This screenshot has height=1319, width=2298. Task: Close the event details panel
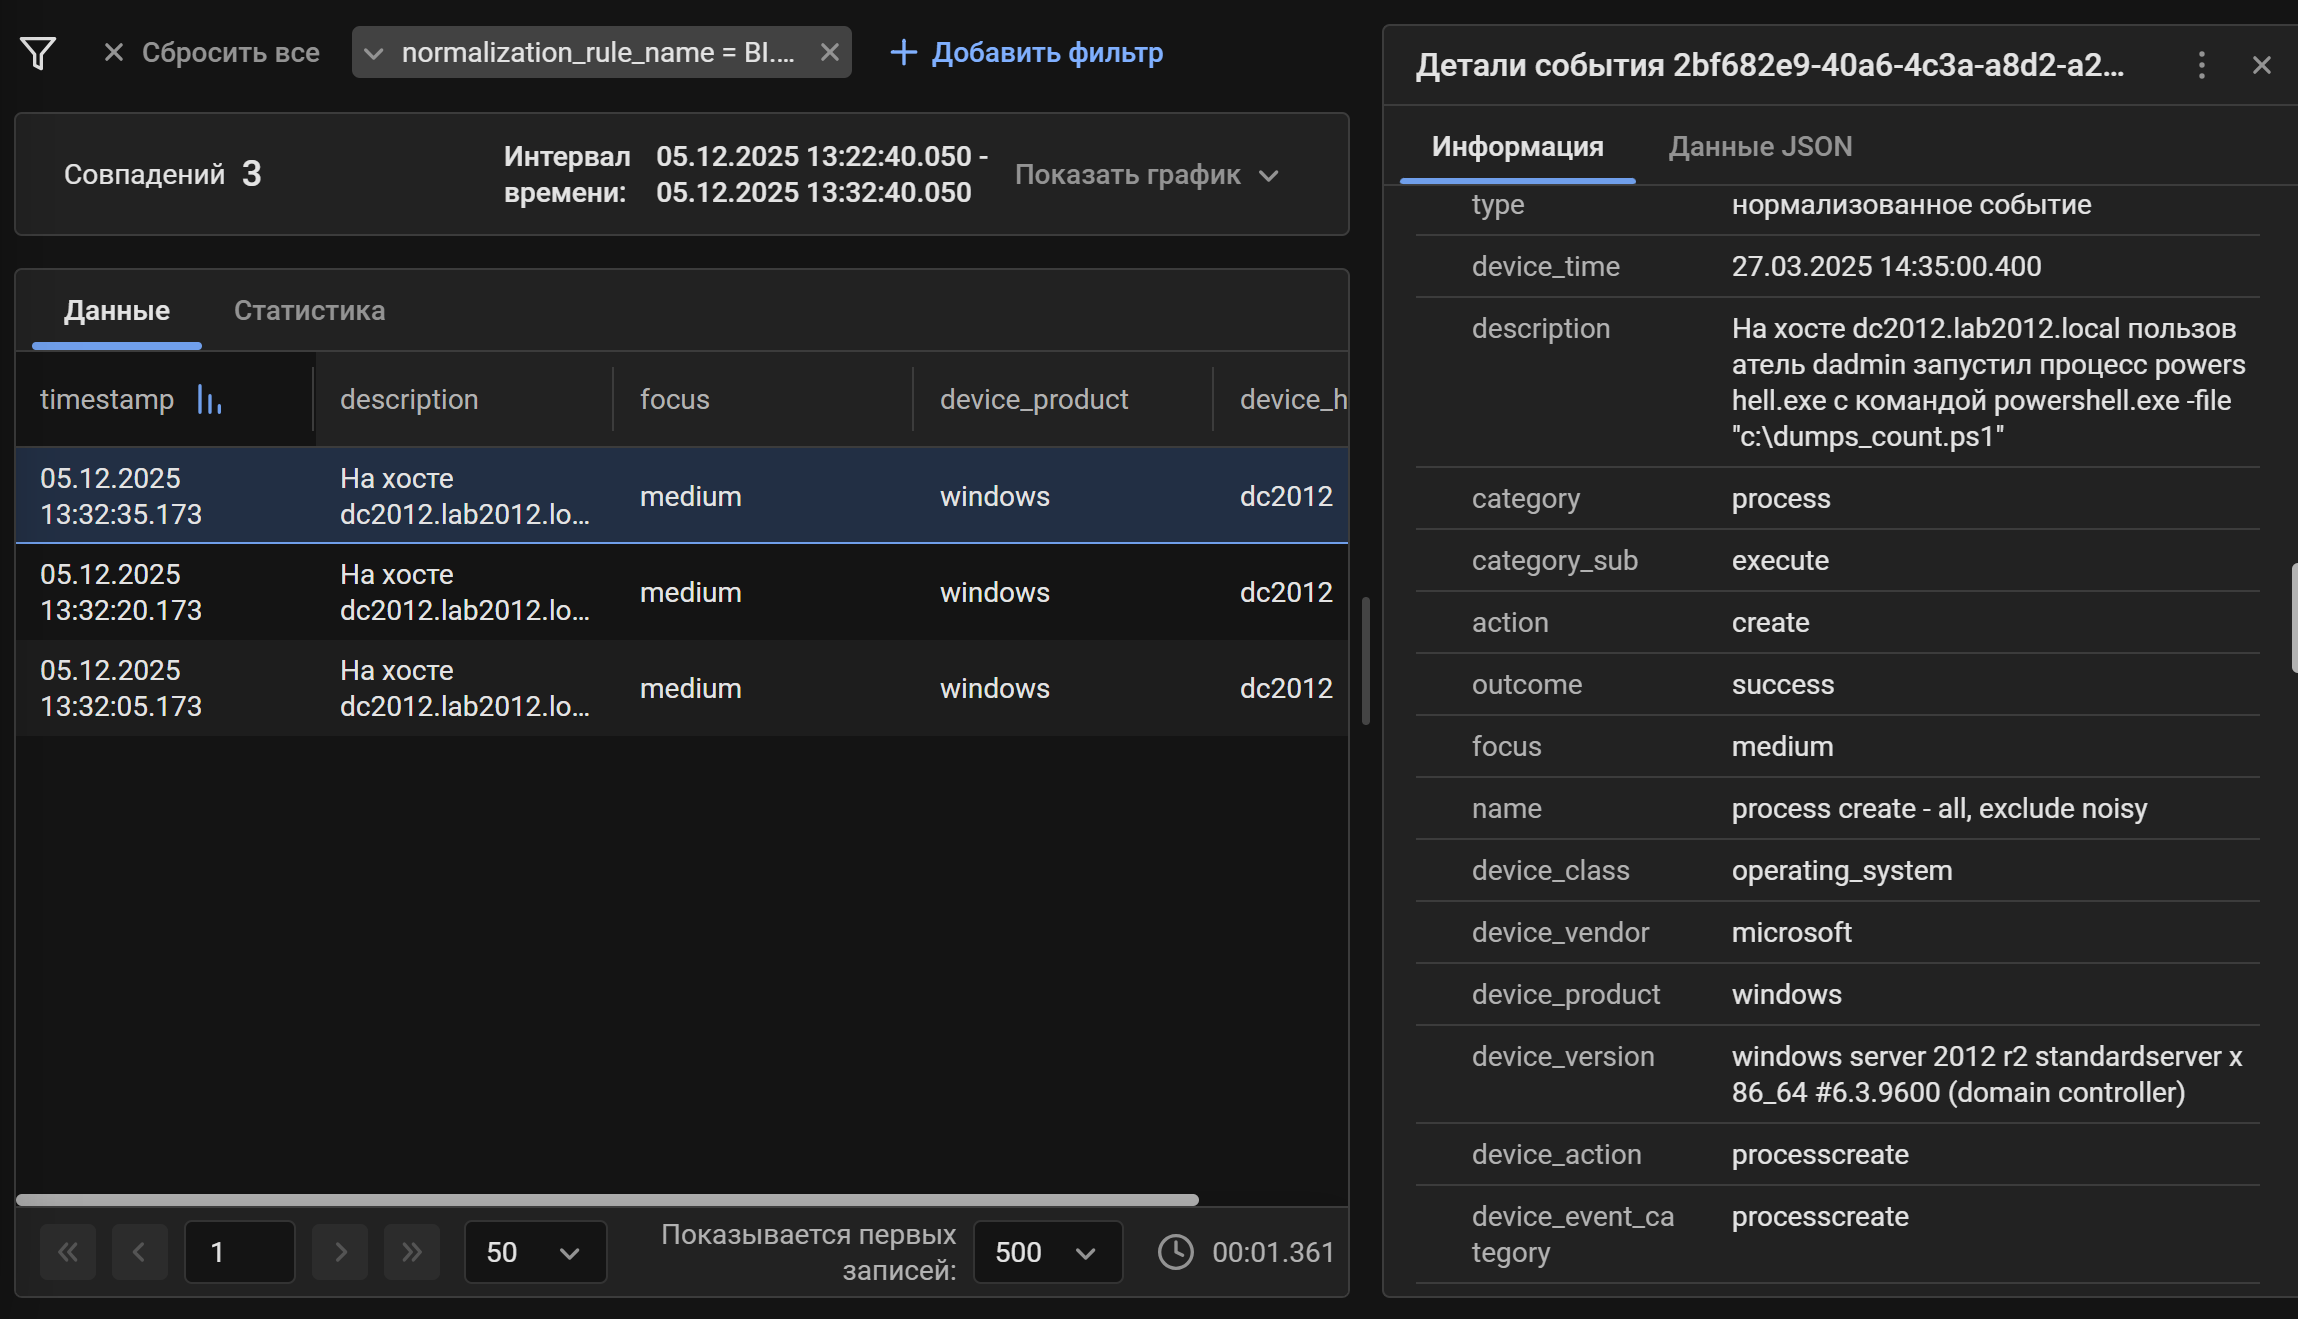click(2262, 65)
